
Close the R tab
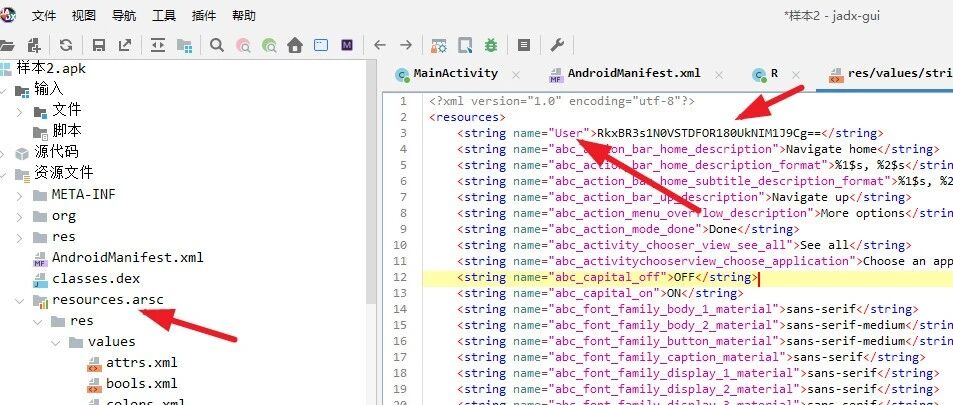click(x=796, y=75)
